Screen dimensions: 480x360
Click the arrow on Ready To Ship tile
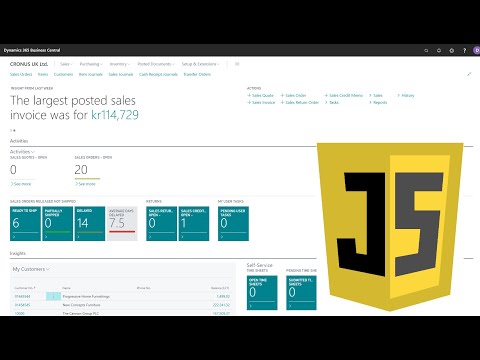point(14,237)
